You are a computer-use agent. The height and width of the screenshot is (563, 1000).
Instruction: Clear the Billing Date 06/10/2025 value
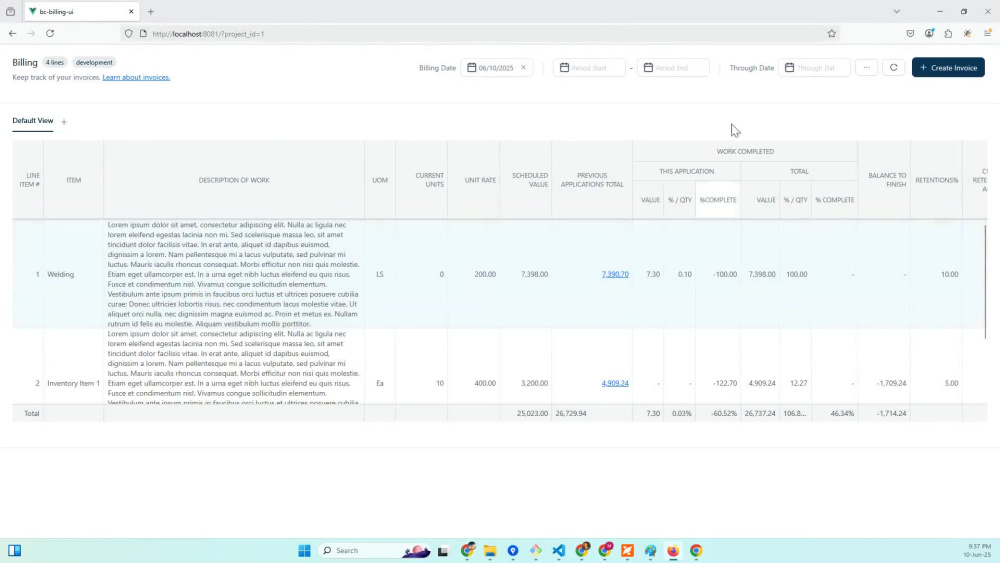pos(524,68)
